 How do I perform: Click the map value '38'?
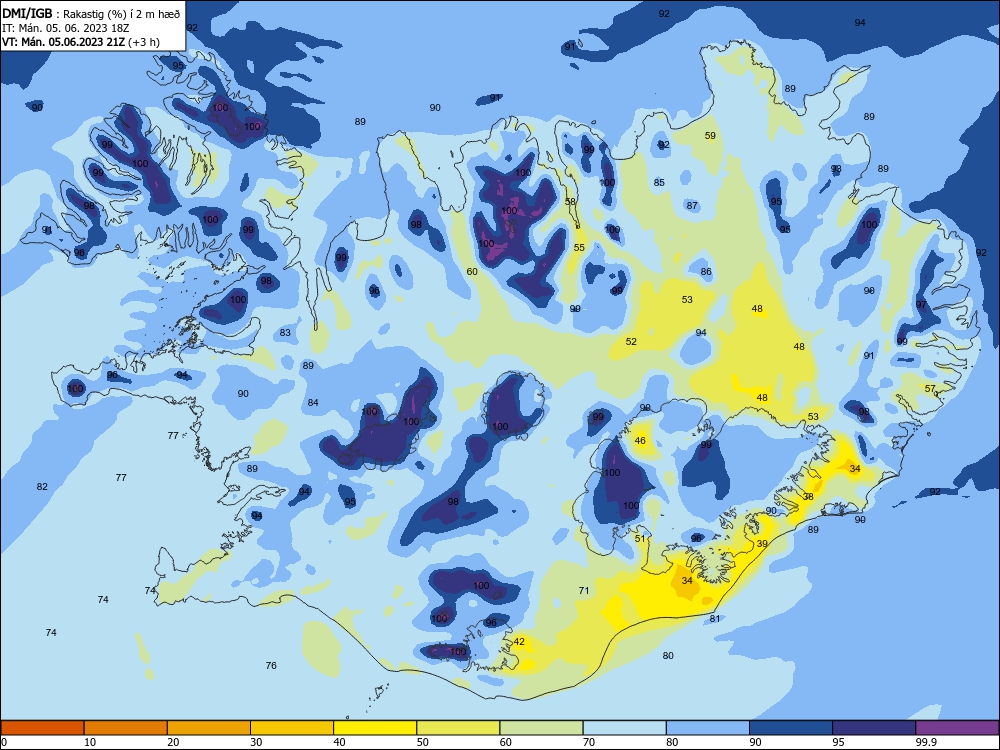(x=808, y=496)
